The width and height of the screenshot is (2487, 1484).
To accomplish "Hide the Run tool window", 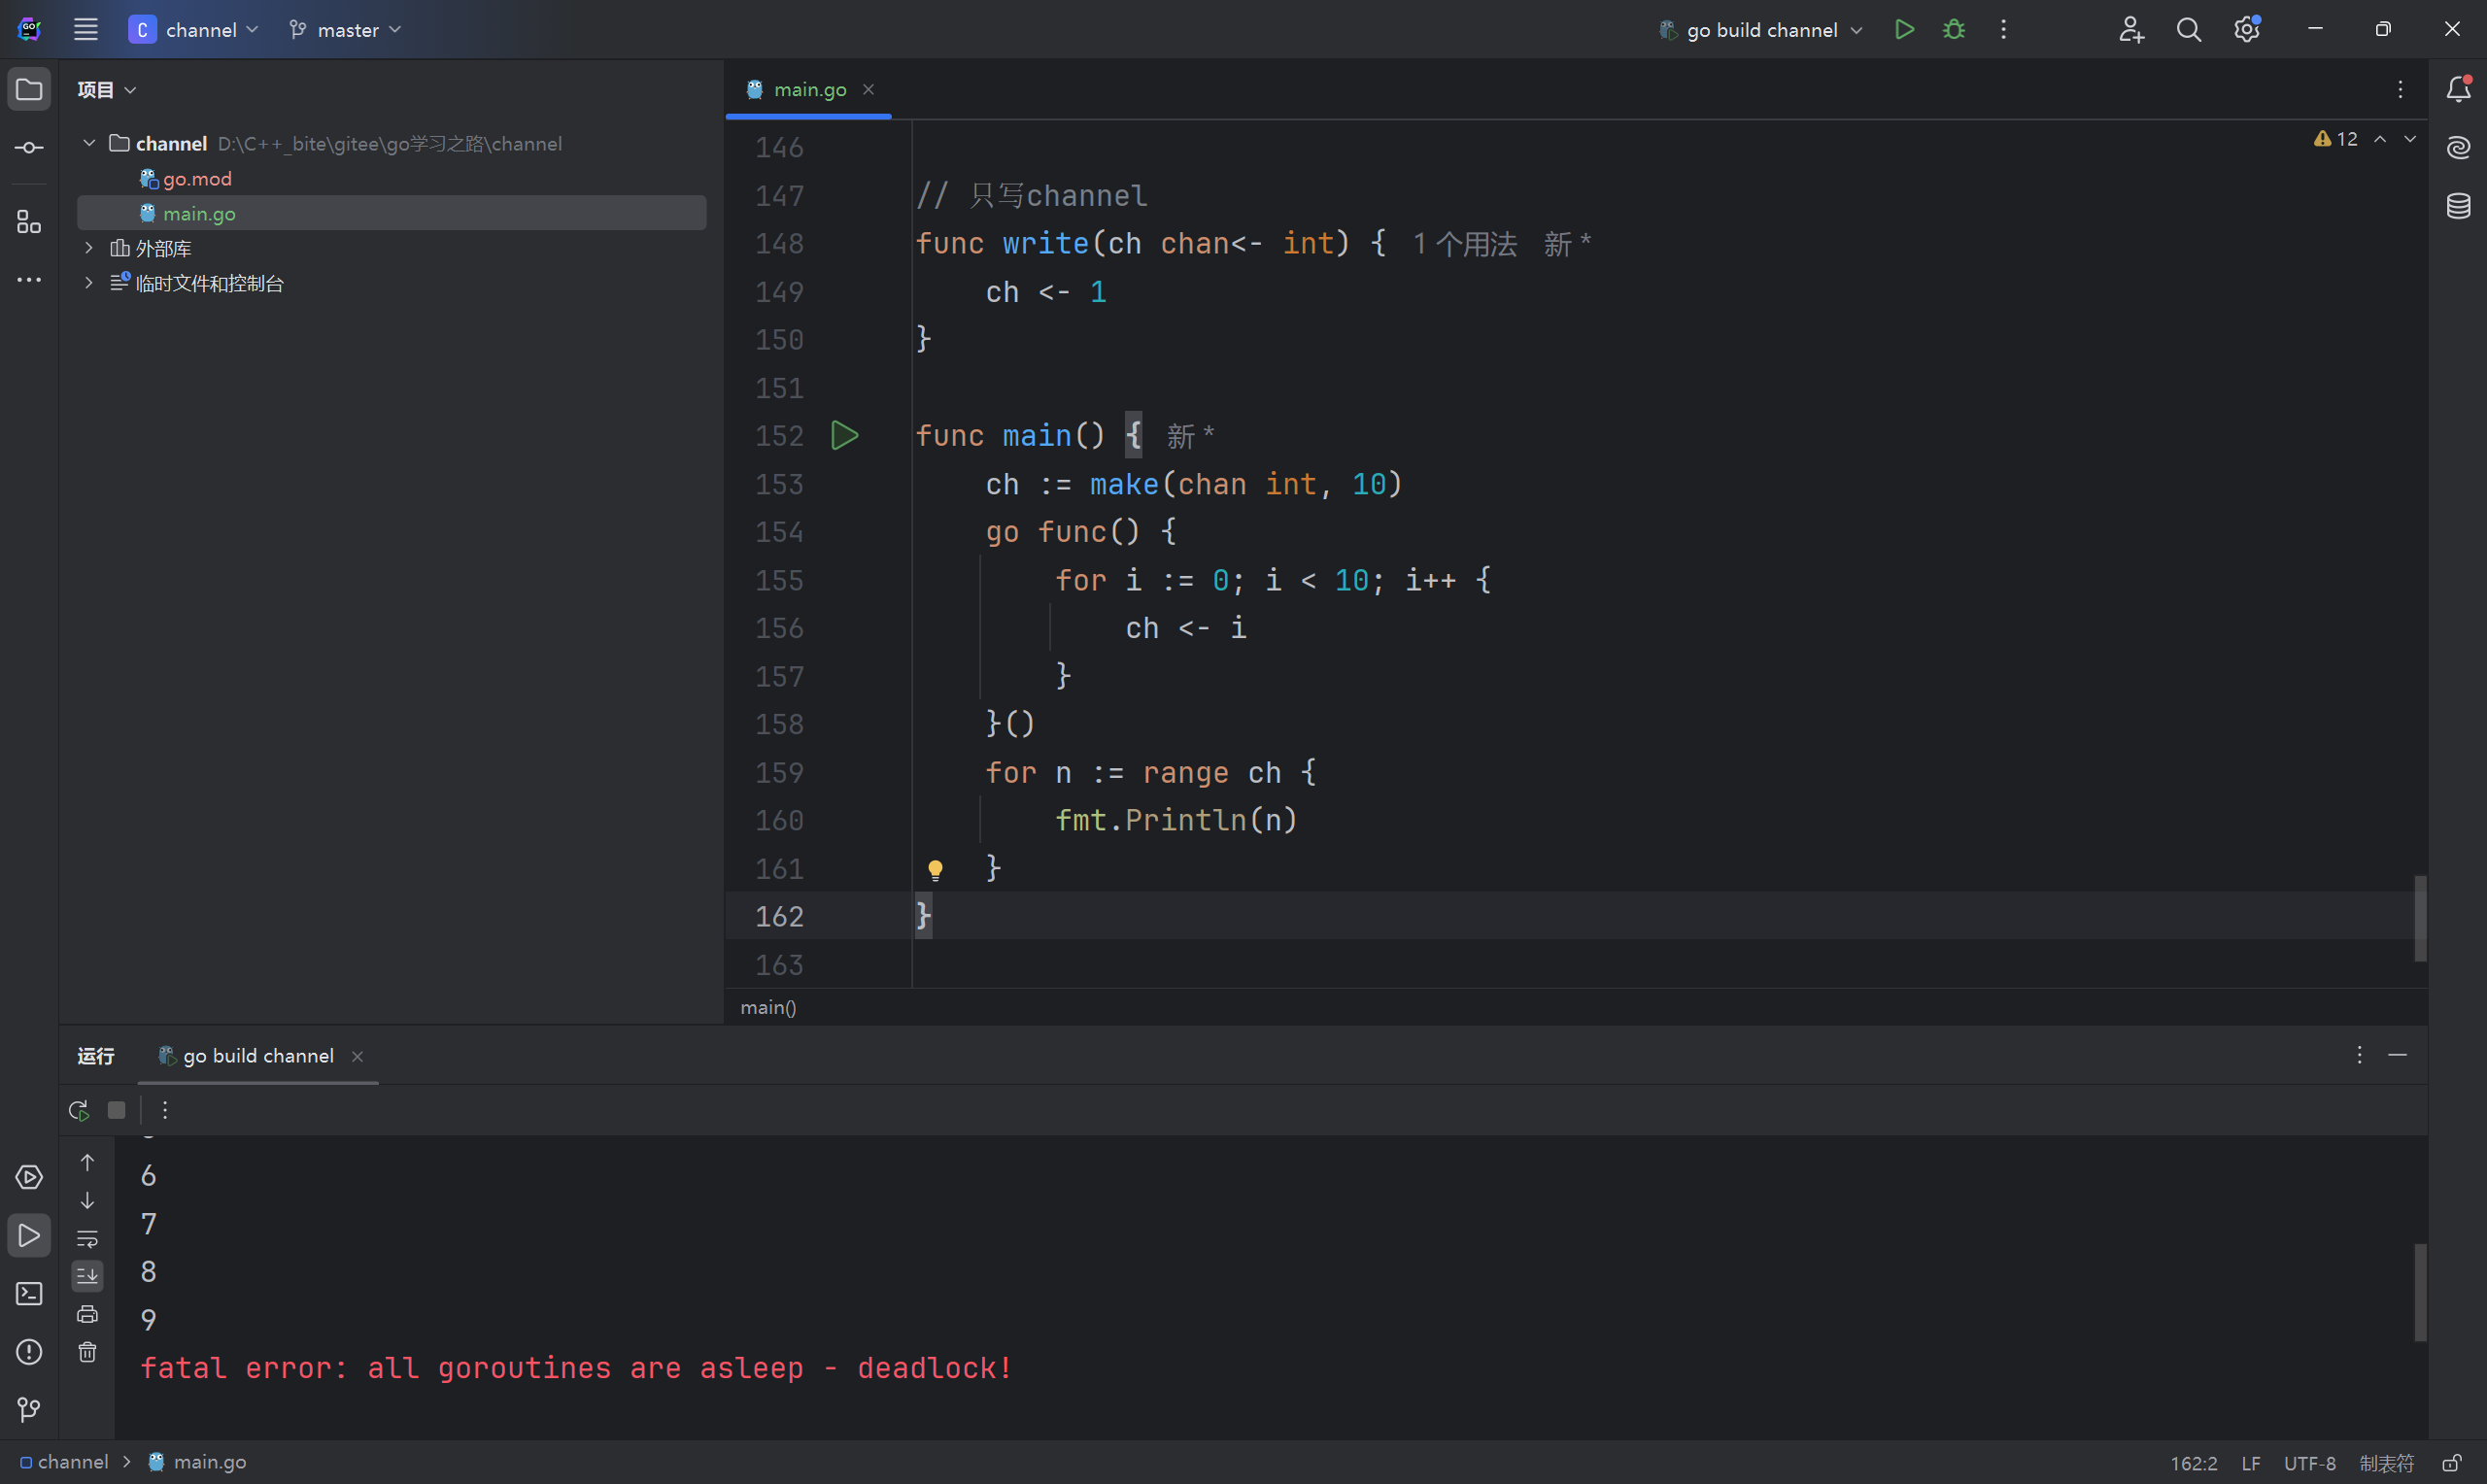I will (x=2398, y=1056).
